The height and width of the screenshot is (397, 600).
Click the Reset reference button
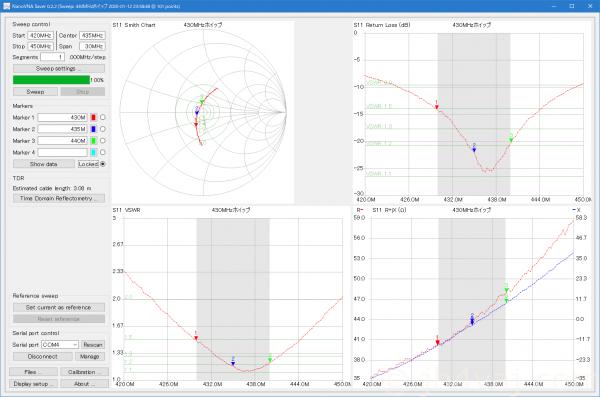coord(59,319)
